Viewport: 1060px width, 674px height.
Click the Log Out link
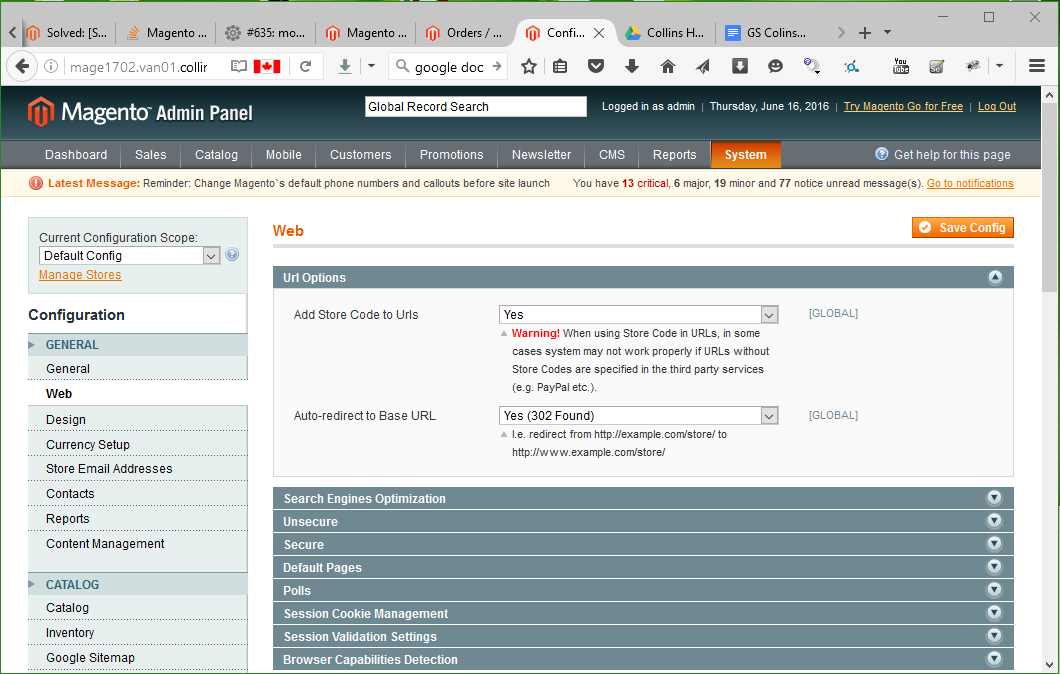point(997,106)
